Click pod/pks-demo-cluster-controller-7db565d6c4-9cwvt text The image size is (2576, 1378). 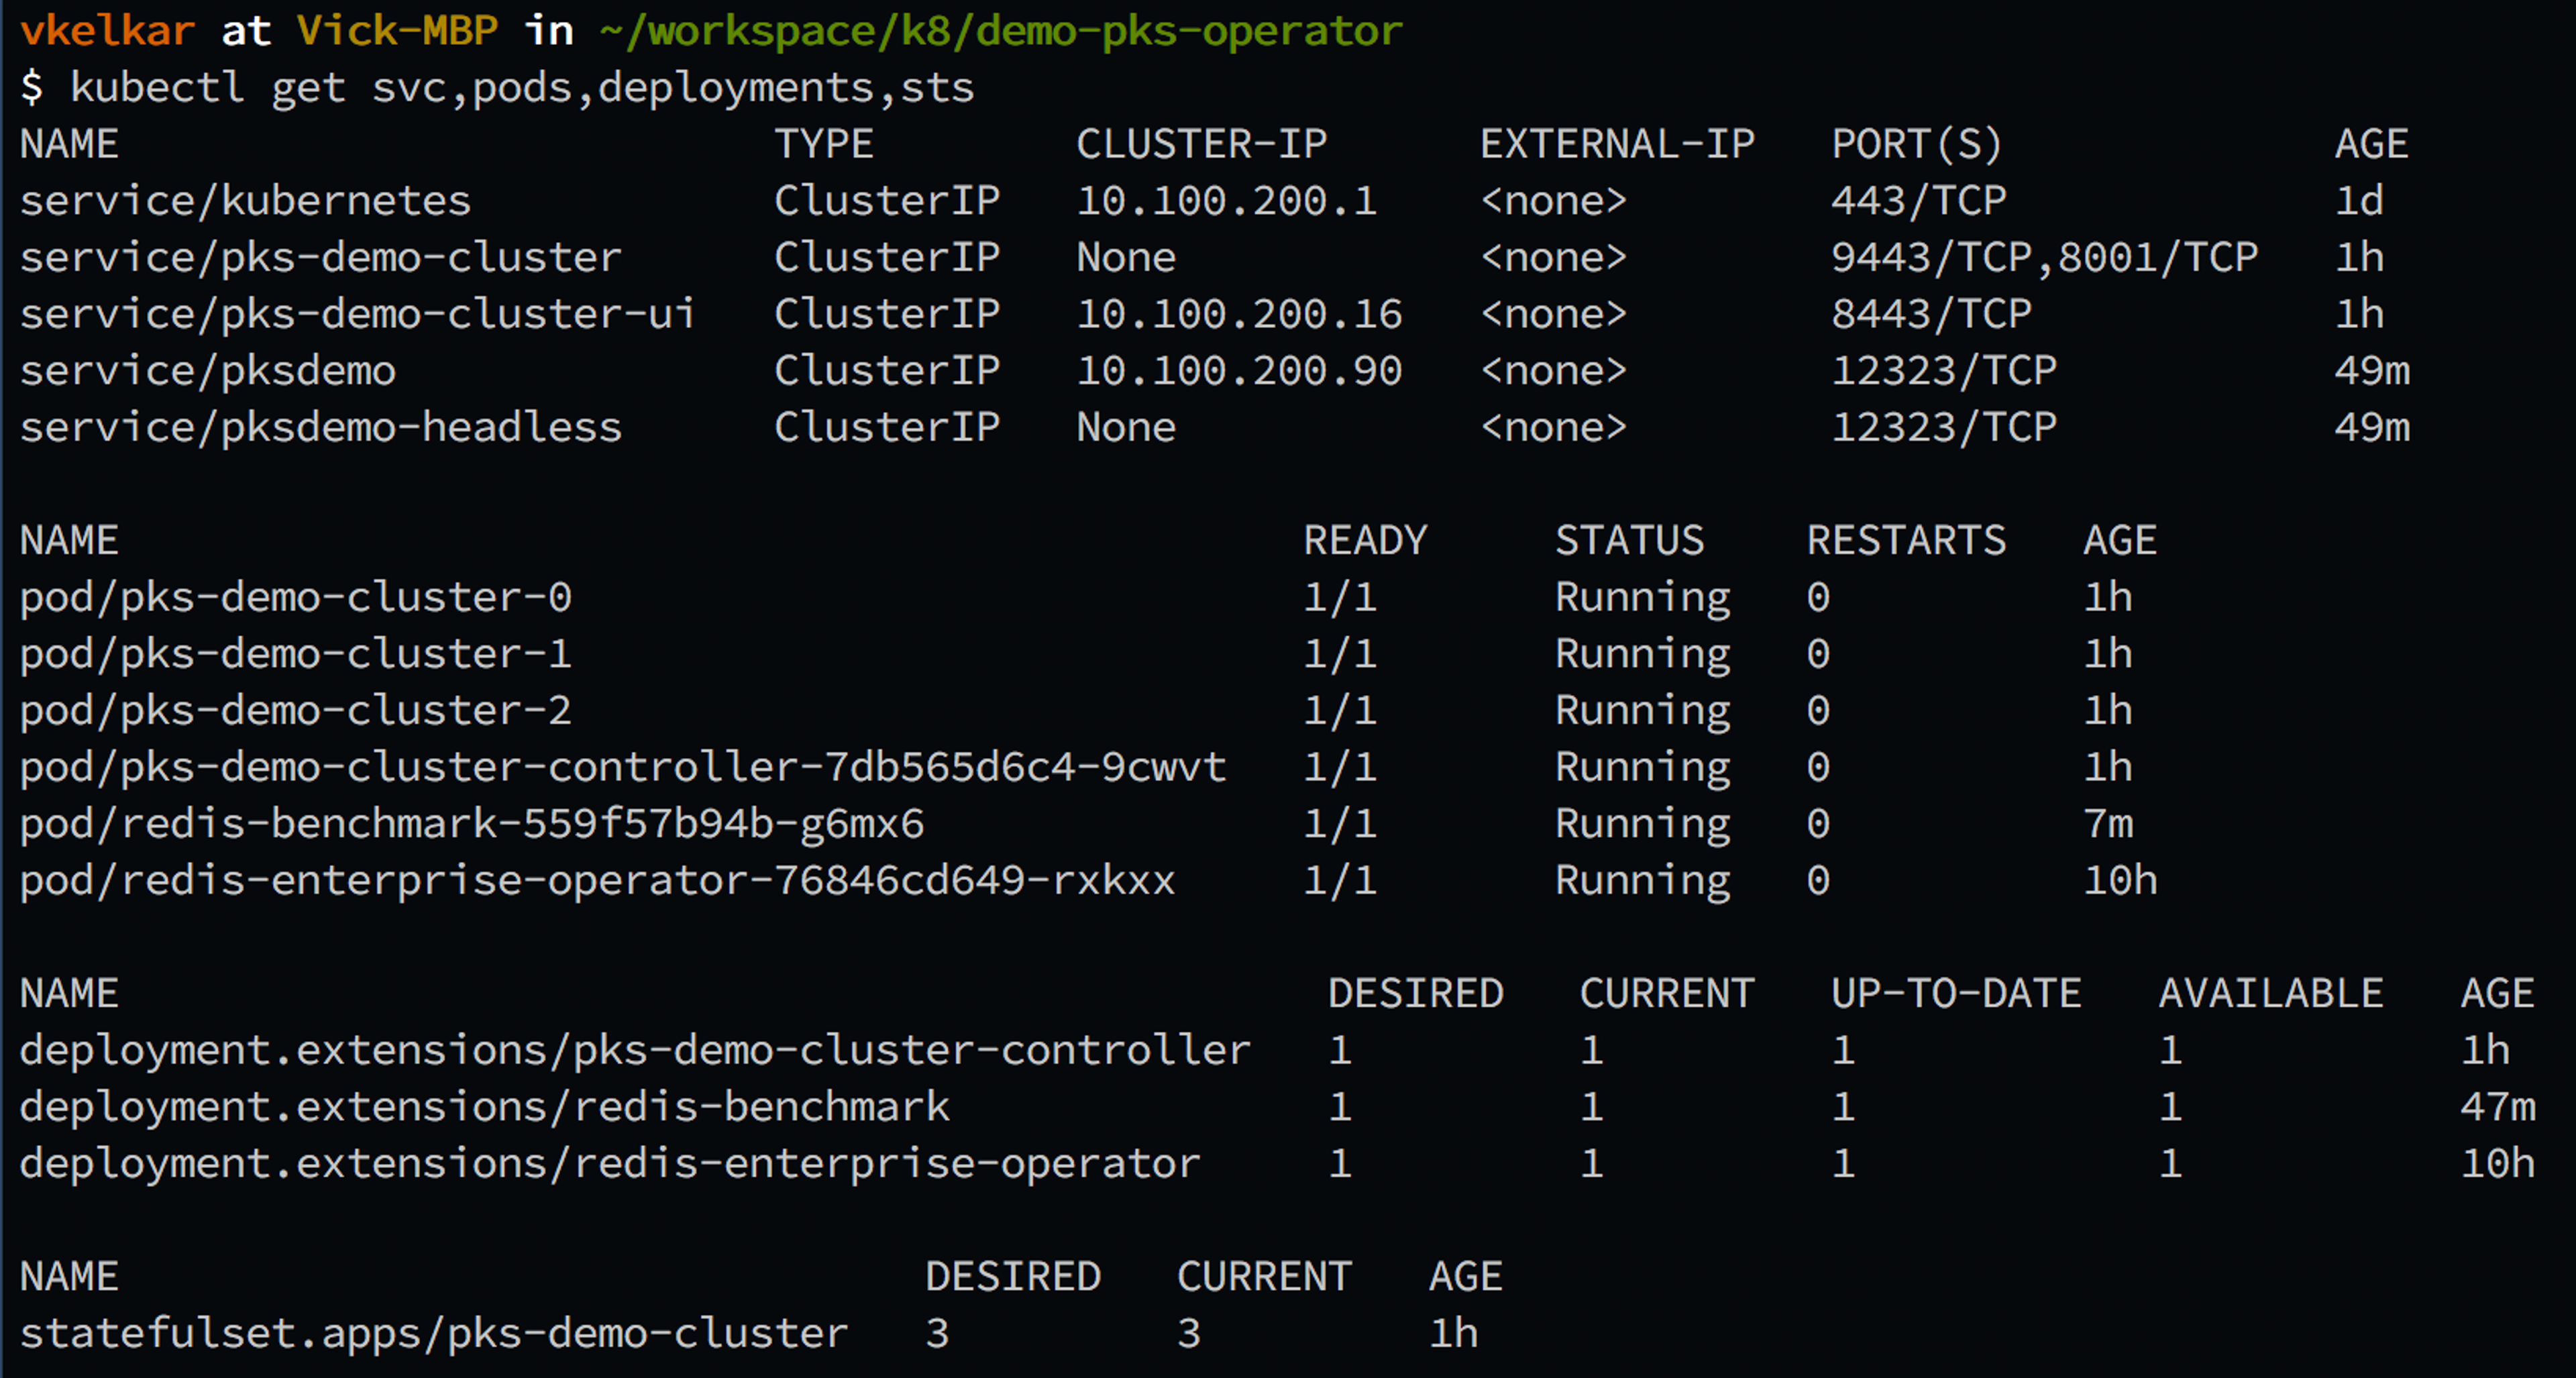pos(622,768)
